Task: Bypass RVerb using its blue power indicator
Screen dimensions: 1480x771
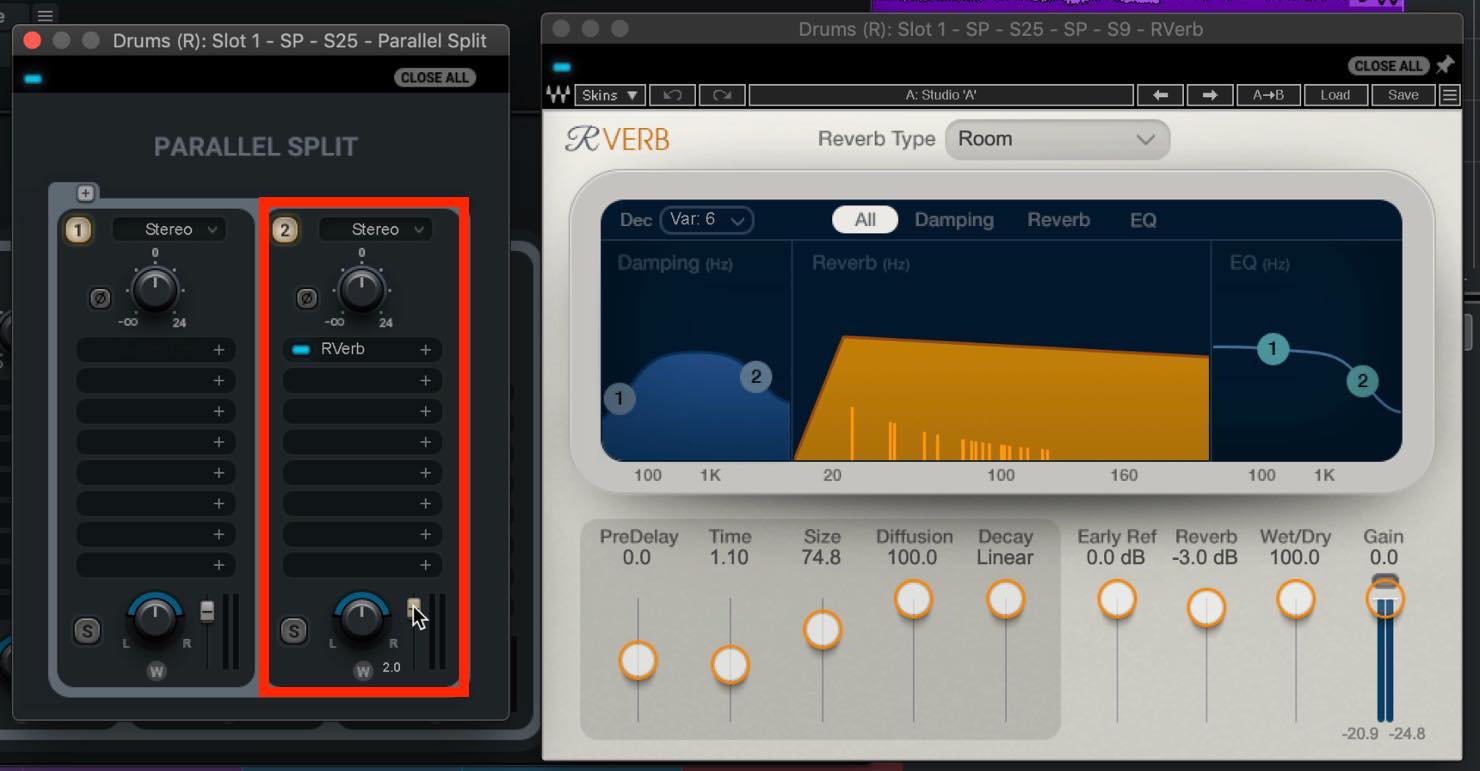Action: click(301, 349)
